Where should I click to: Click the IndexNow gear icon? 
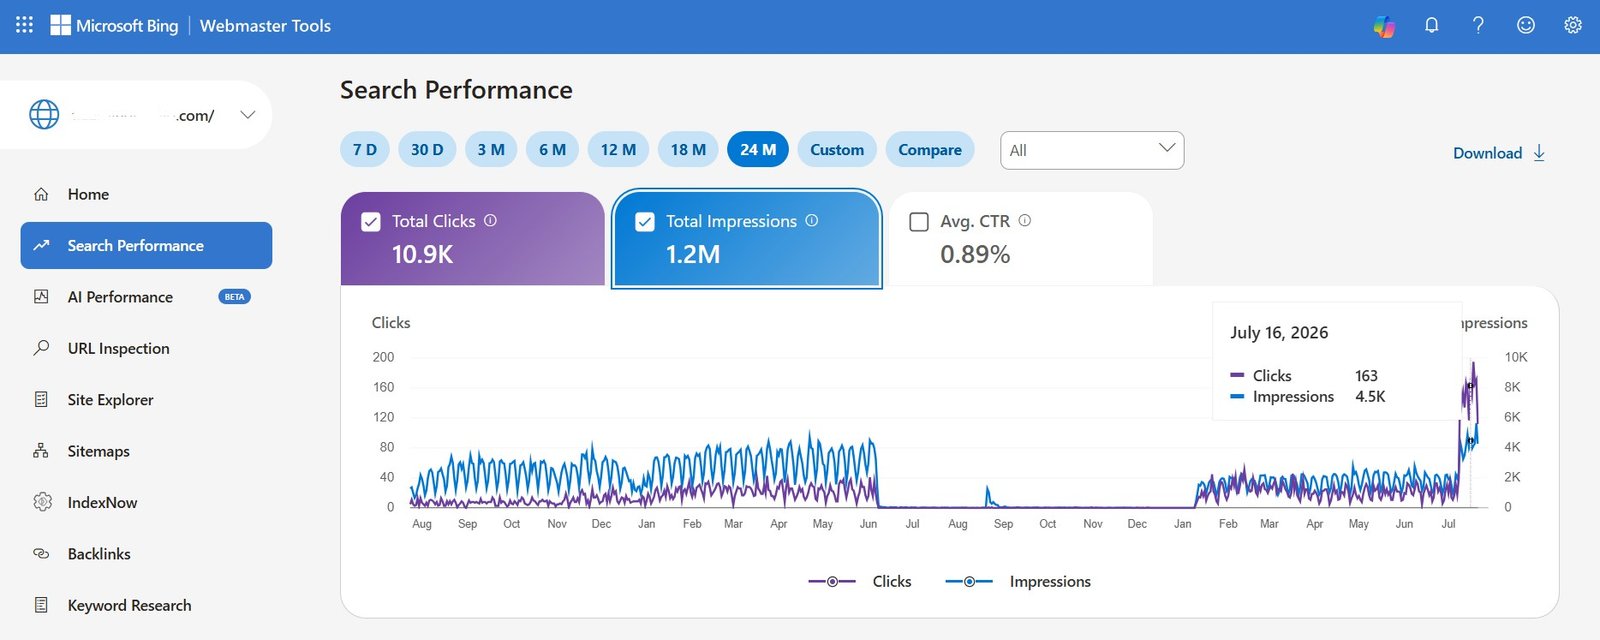42,502
